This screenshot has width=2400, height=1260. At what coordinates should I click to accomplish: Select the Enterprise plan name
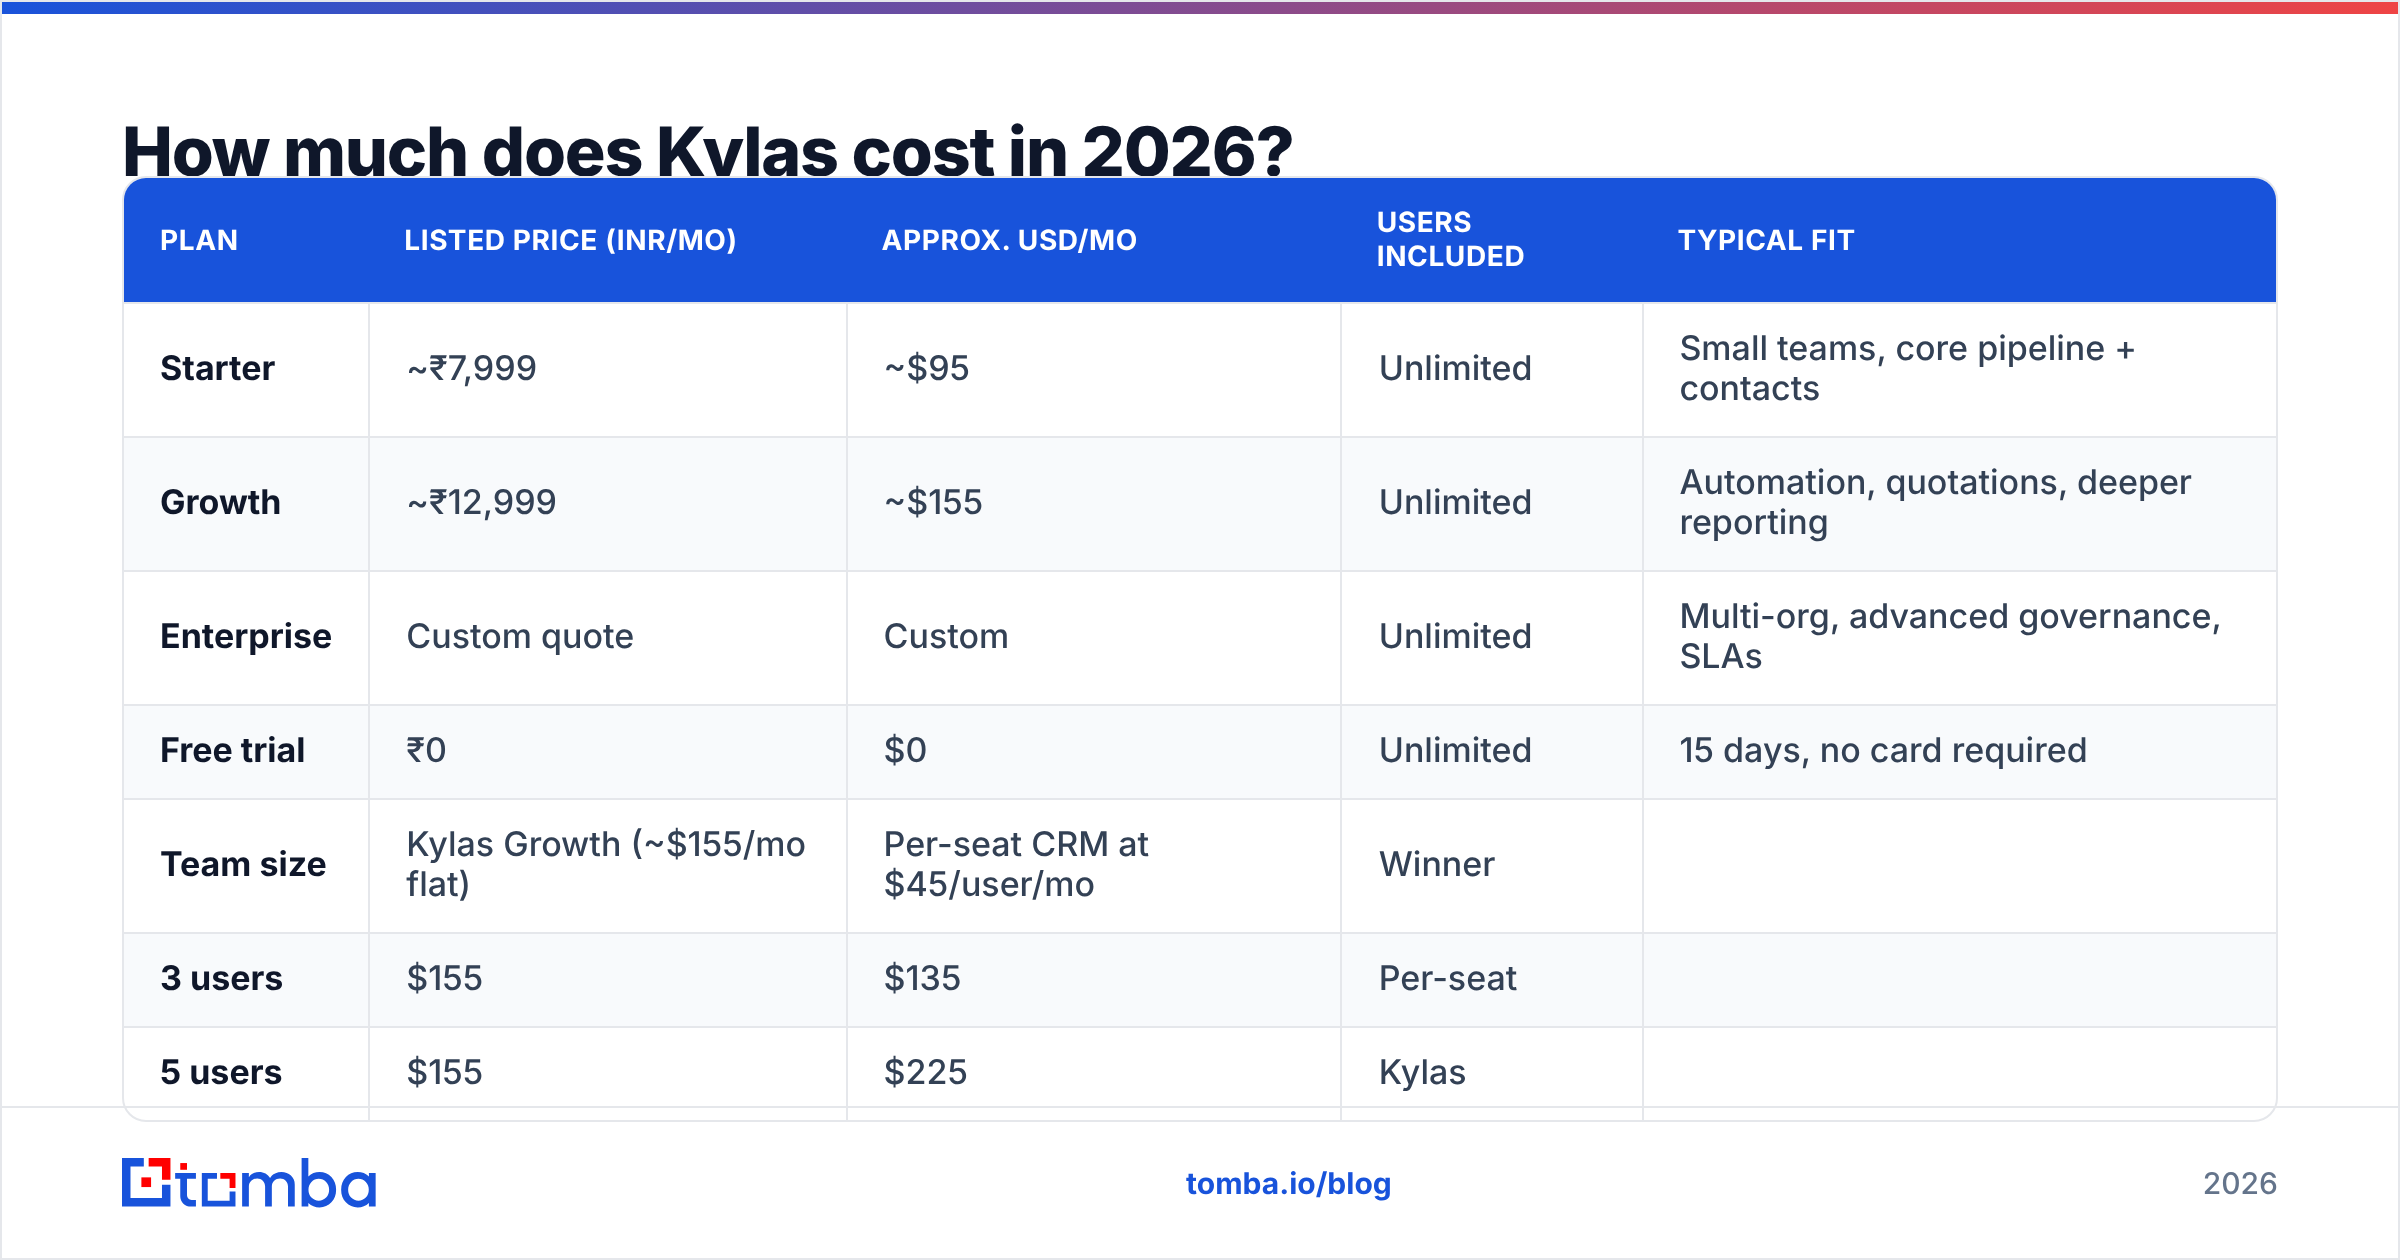[x=246, y=636]
